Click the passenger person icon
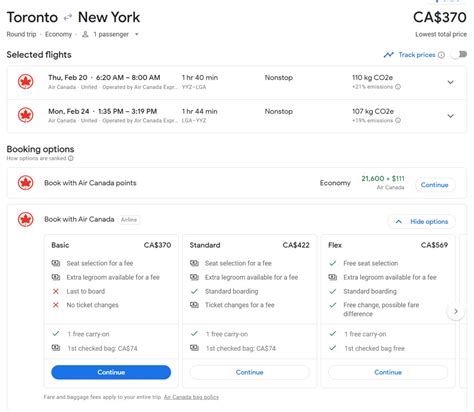Image resolution: width=474 pixels, height=412 pixels. pyautogui.click(x=85, y=34)
